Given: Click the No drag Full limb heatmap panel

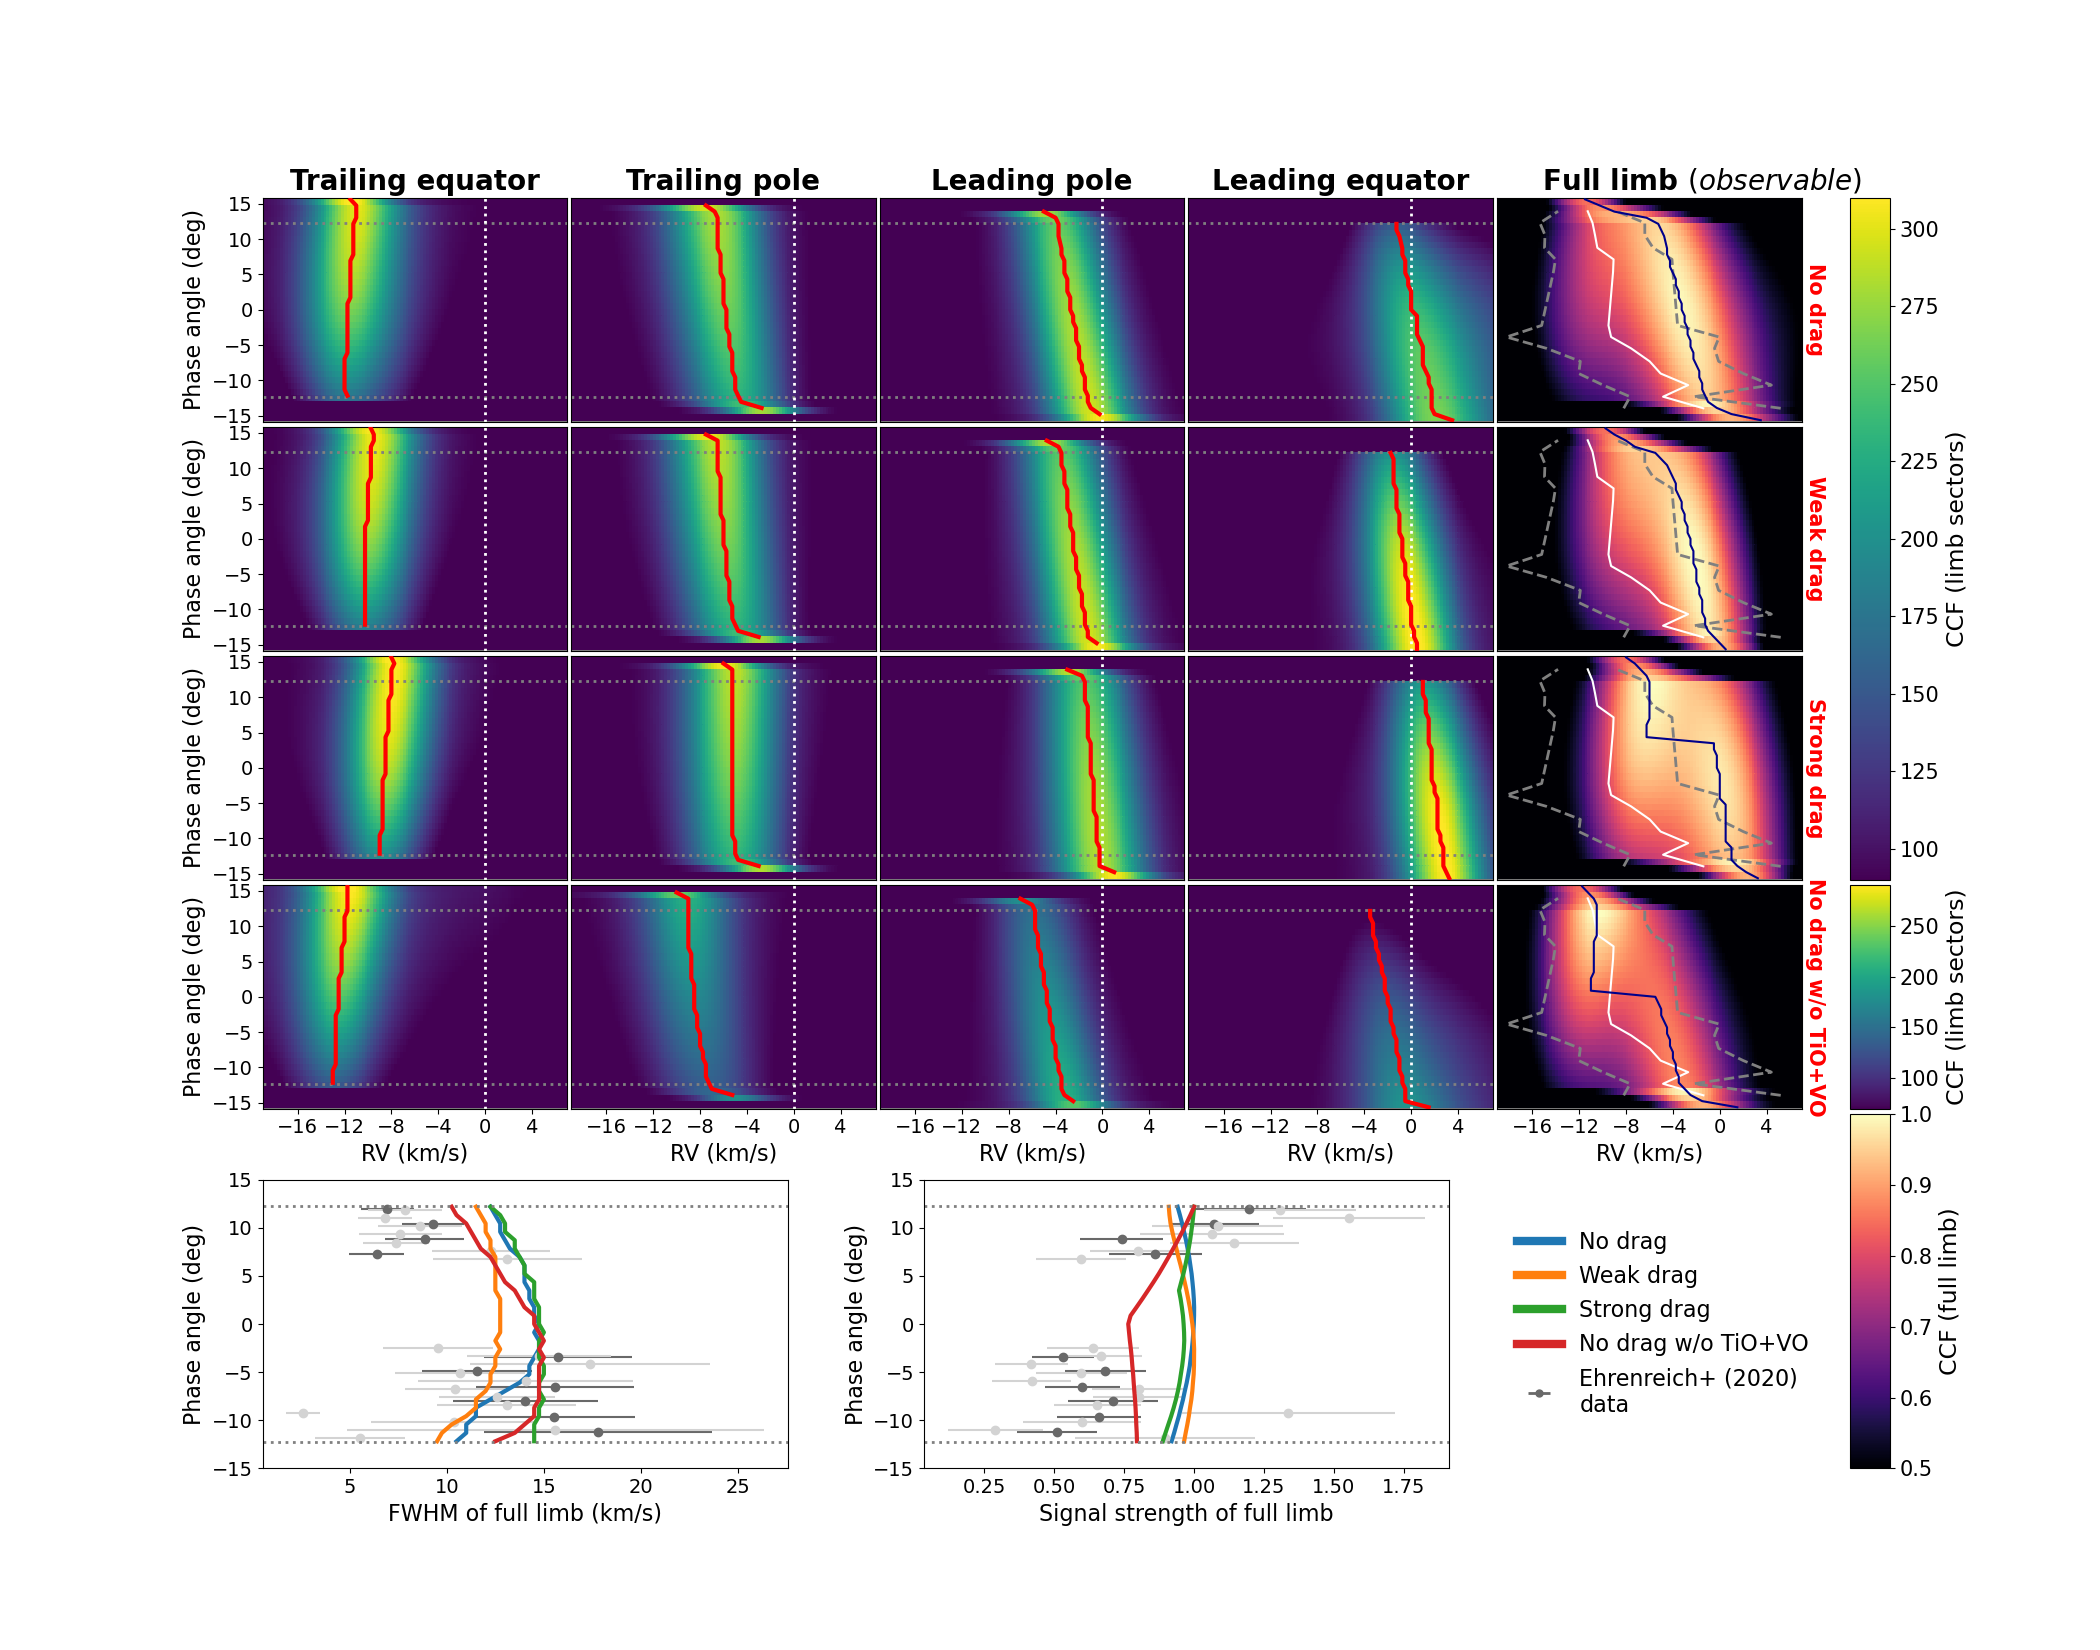Looking at the screenshot, I should pos(1649,310).
